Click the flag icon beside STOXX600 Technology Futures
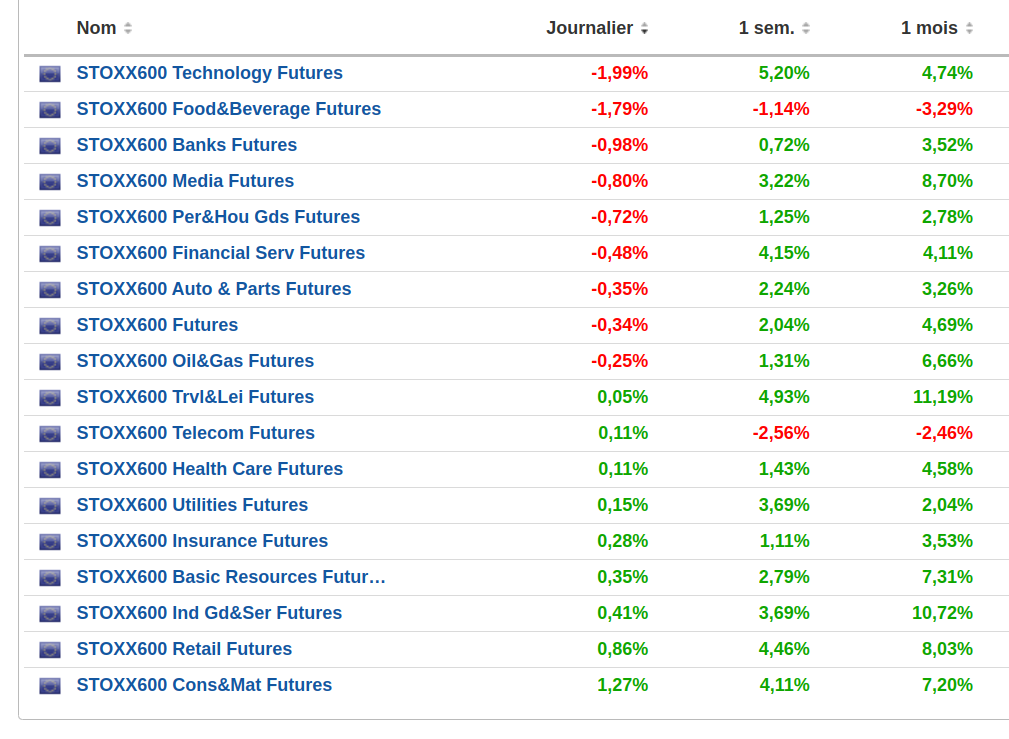1009x739 pixels. point(50,74)
